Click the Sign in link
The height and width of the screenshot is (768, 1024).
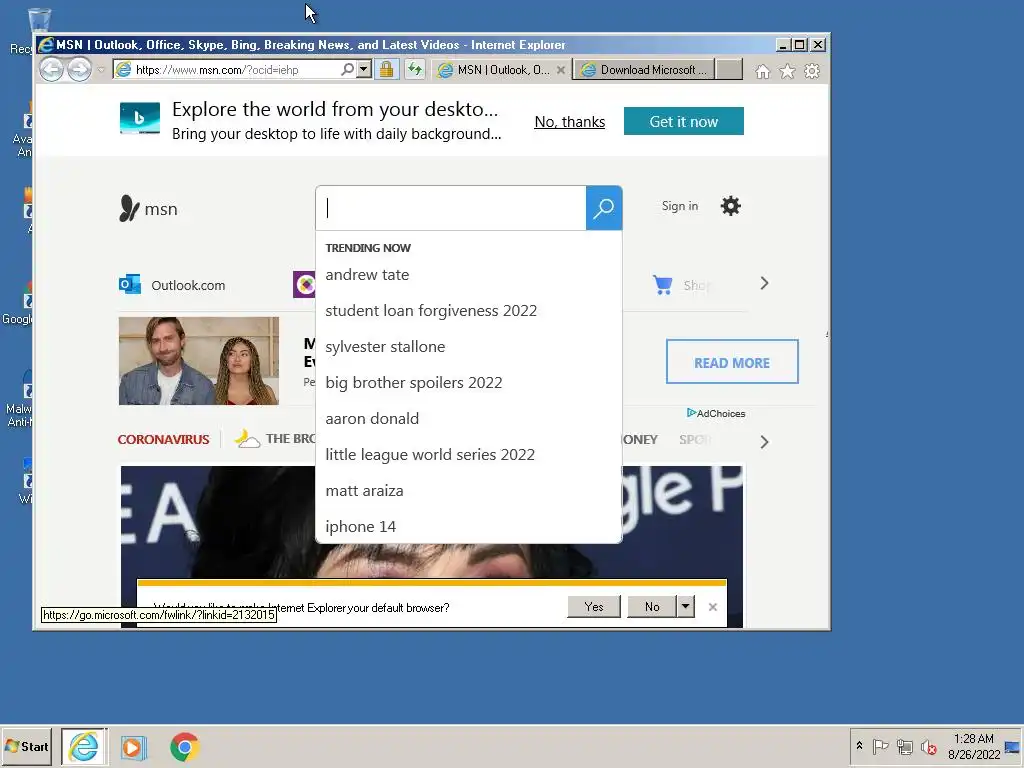tap(679, 206)
